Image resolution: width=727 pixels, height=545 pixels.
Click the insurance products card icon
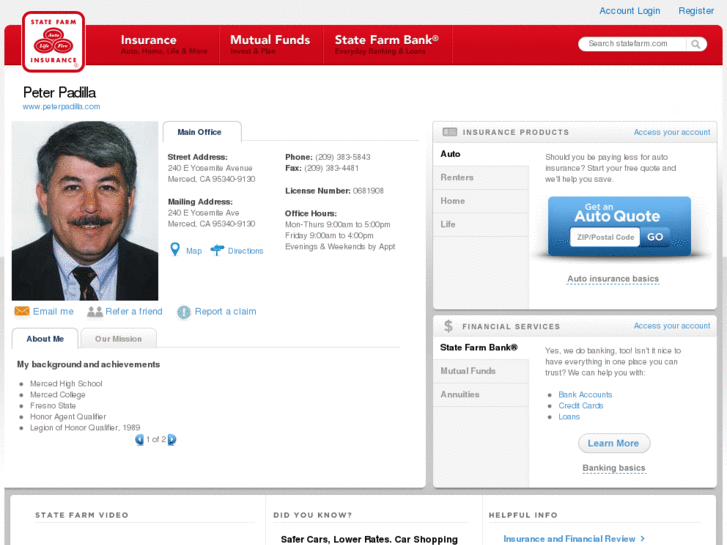point(449,132)
